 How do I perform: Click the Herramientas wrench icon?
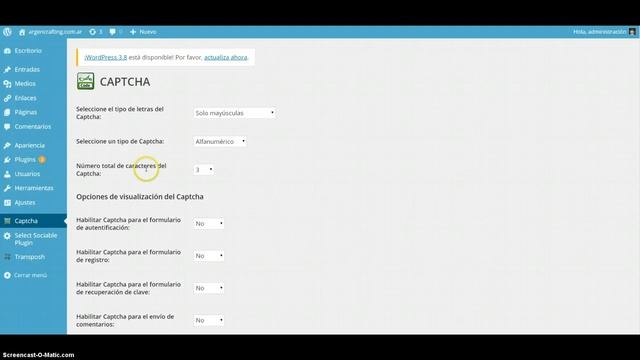[x=7, y=188]
